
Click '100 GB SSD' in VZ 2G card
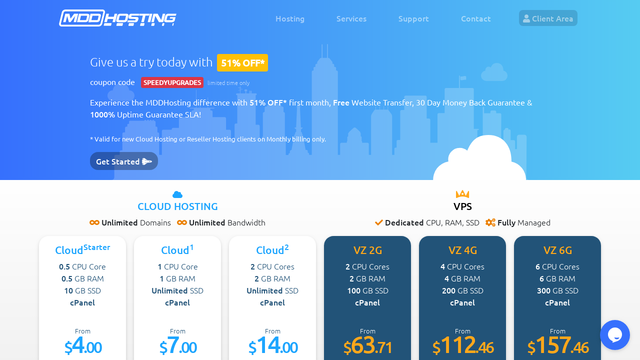click(x=367, y=291)
